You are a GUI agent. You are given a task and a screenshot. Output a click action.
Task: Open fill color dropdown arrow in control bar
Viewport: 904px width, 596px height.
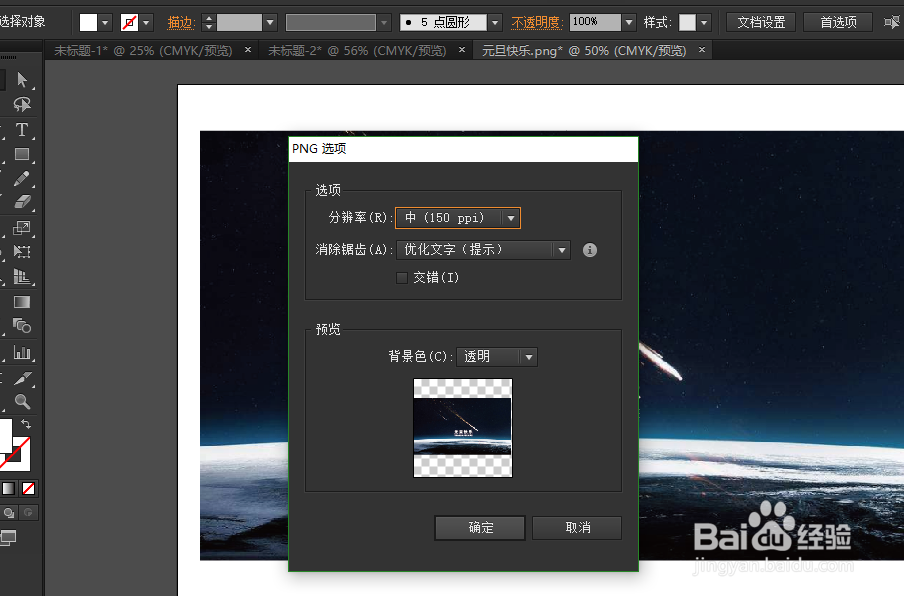105,22
